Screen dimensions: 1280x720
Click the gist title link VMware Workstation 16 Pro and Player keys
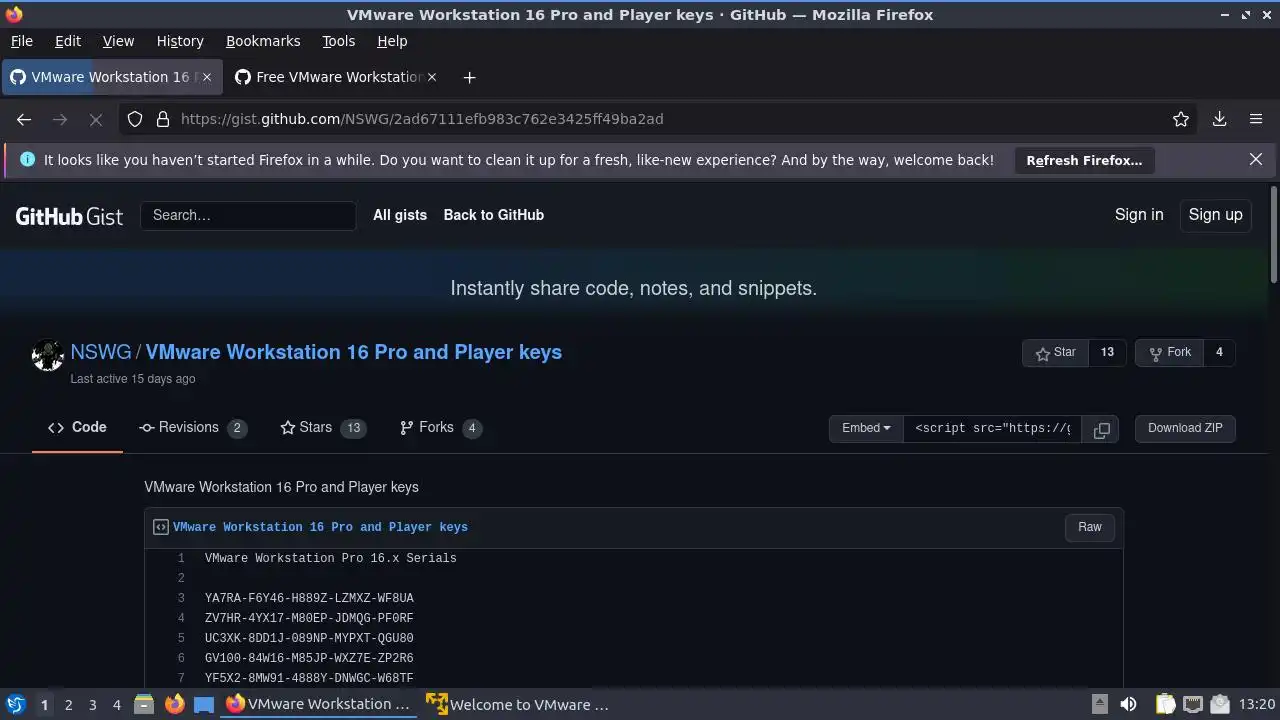click(354, 352)
